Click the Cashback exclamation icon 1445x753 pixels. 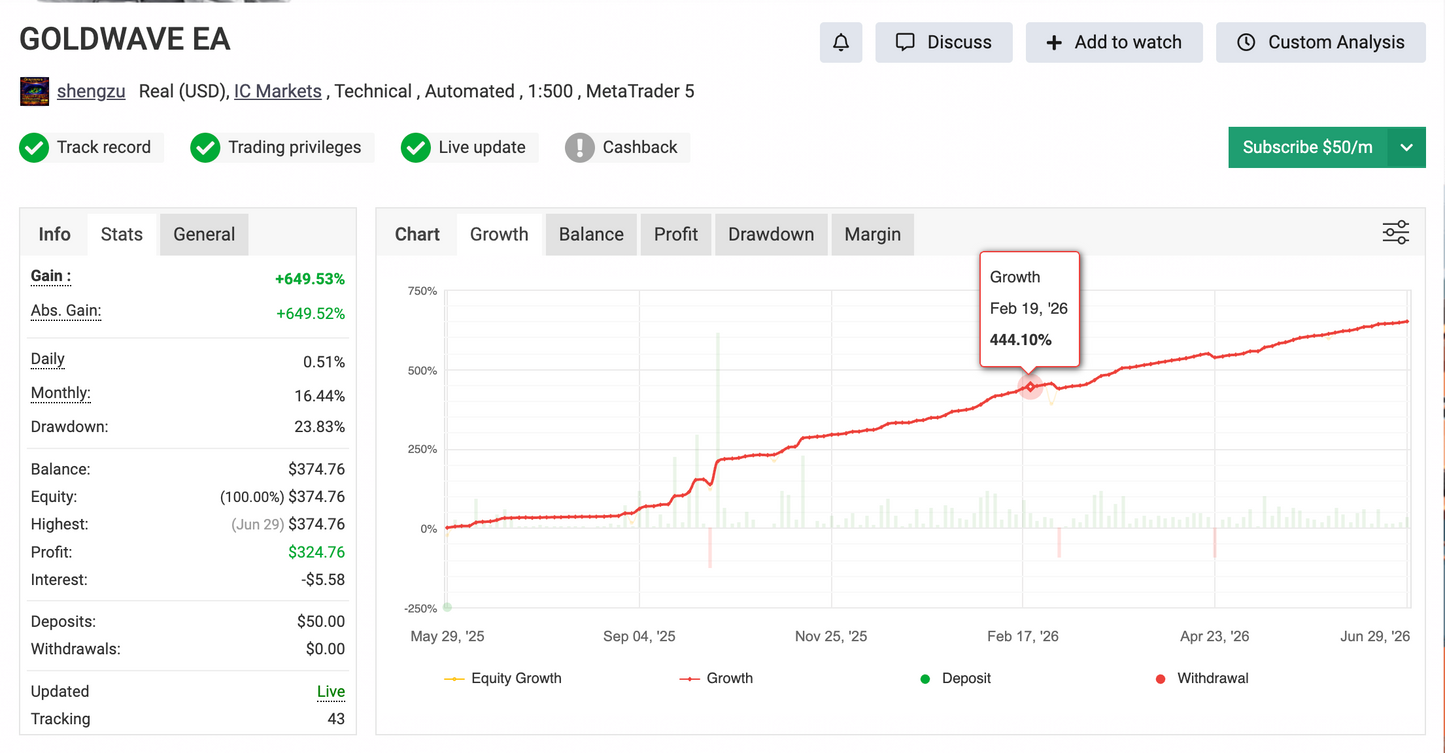tap(579, 148)
